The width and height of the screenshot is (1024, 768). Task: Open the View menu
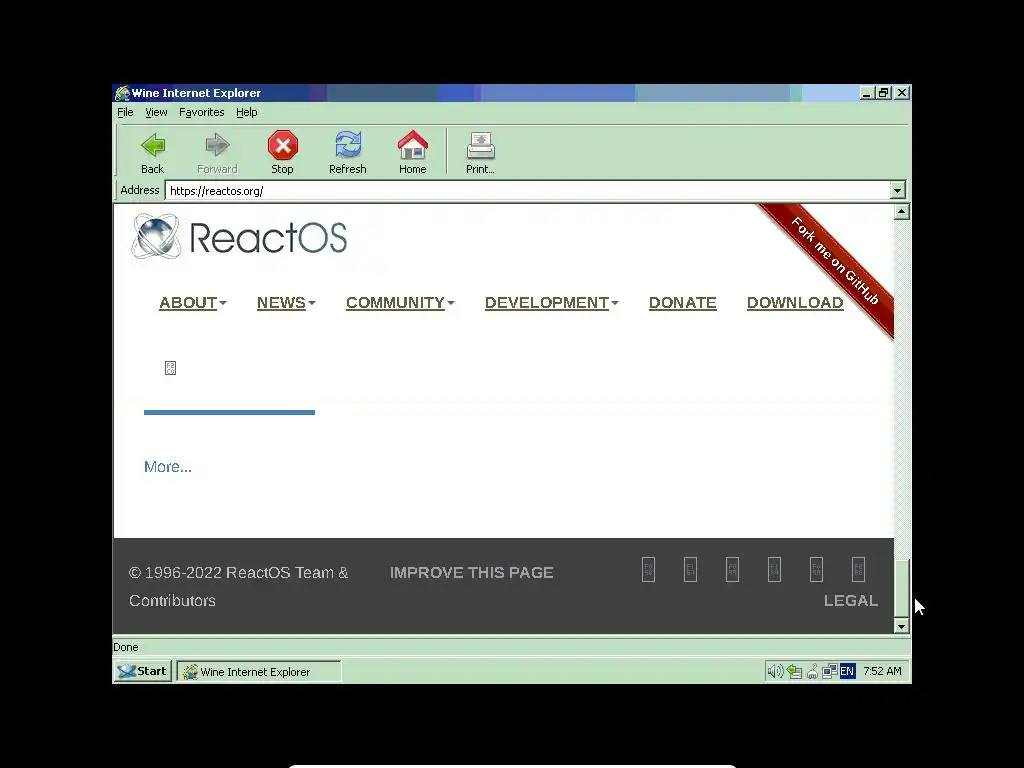point(156,112)
